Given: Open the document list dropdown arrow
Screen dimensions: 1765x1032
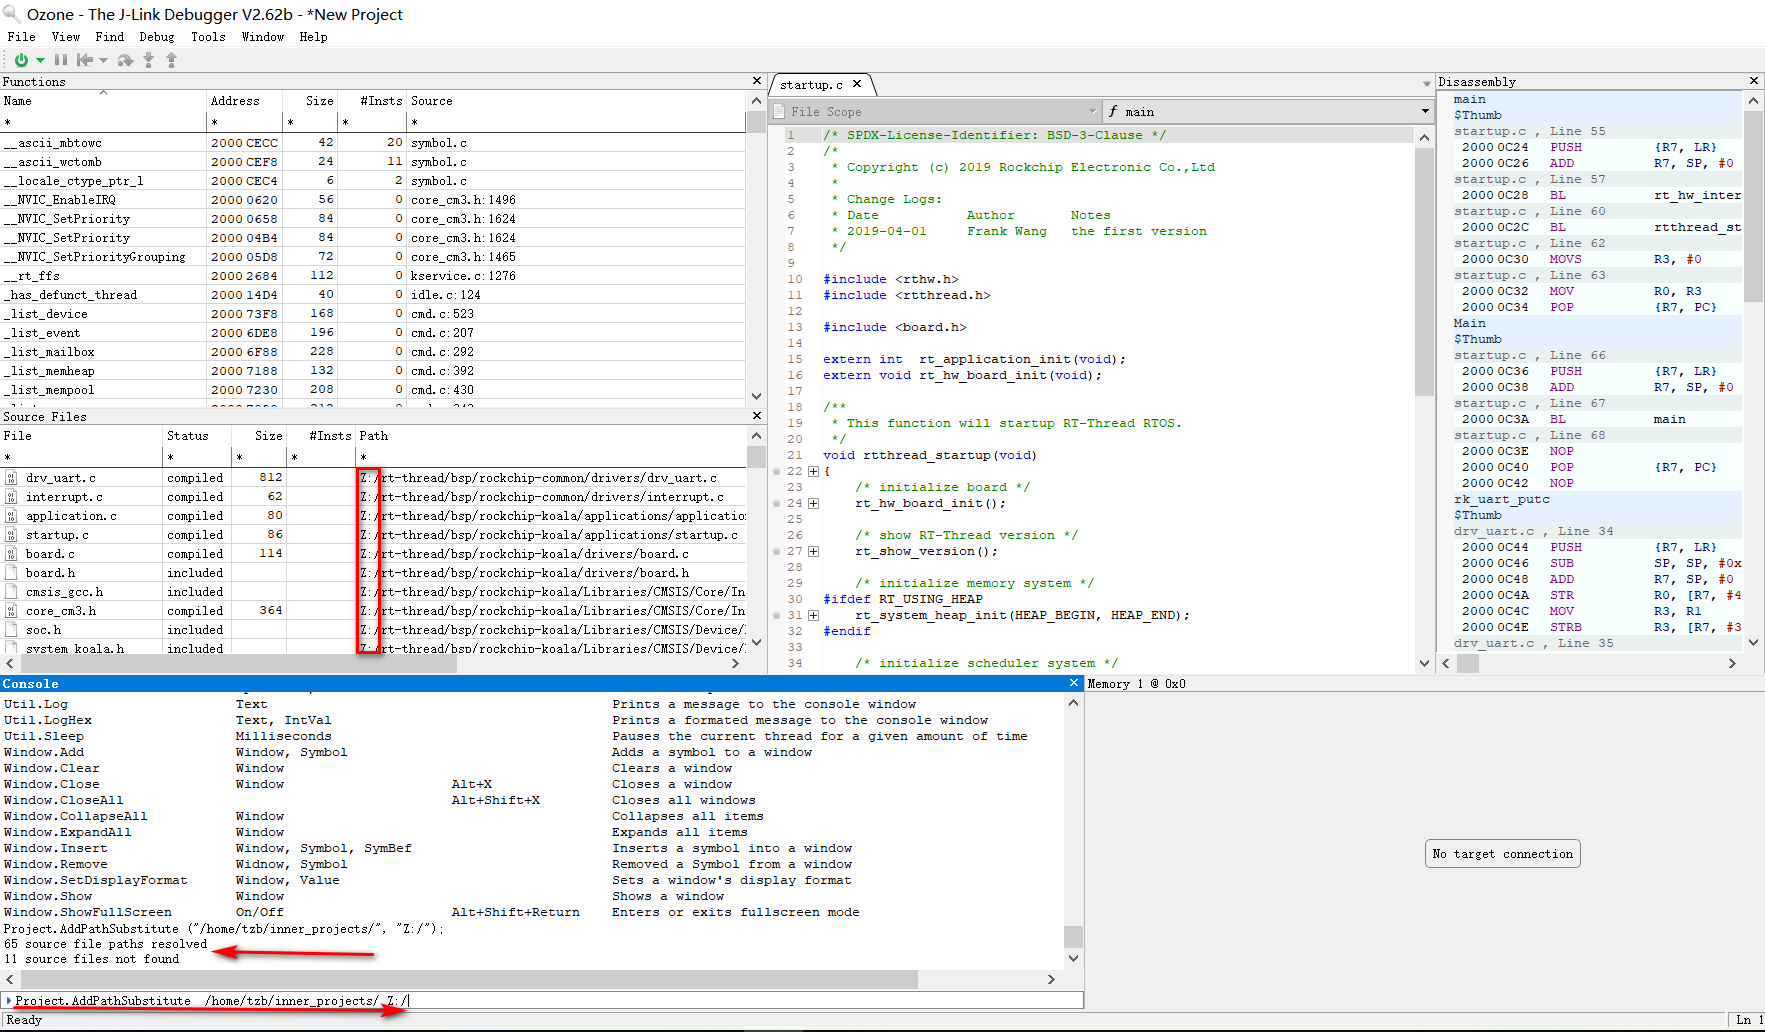Looking at the screenshot, I should pos(1427,84).
